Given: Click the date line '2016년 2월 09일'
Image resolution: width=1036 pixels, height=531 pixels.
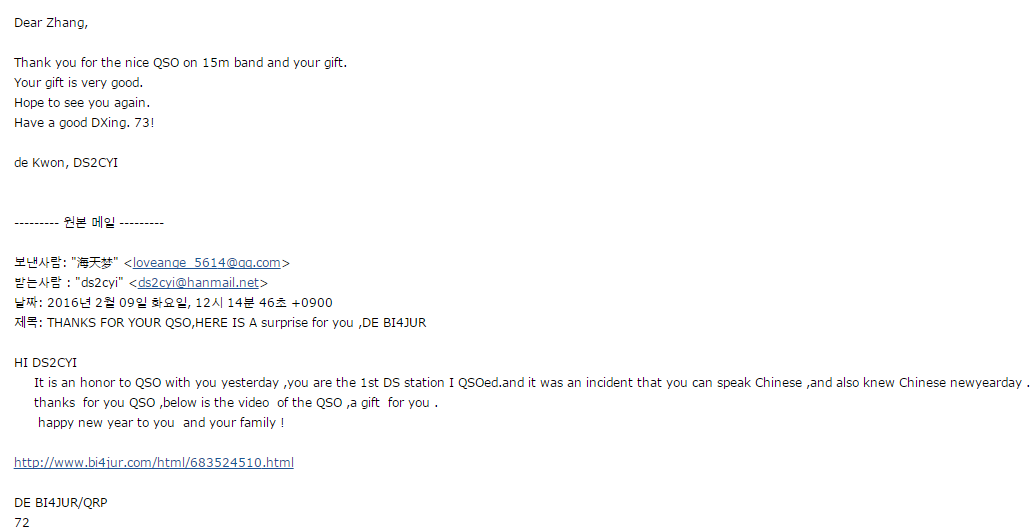Looking at the screenshot, I should pyautogui.click(x=173, y=303).
